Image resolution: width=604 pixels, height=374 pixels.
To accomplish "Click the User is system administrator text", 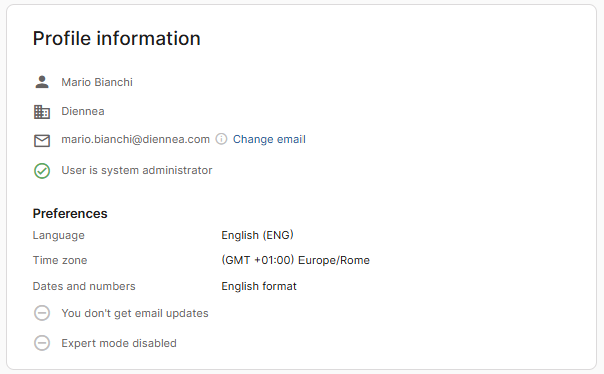I will point(137,170).
